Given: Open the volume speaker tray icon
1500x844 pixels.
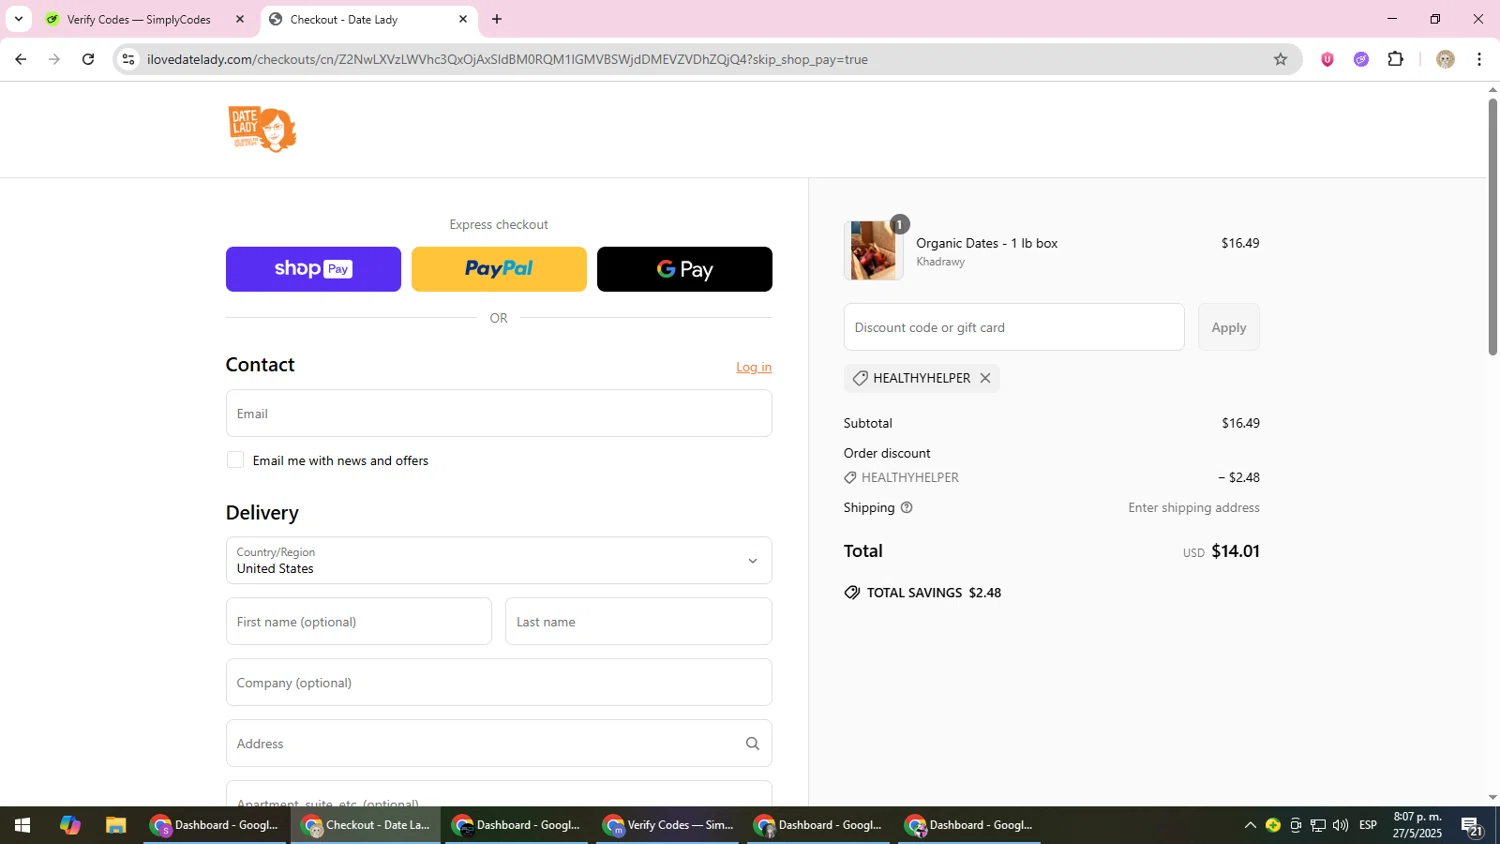Looking at the screenshot, I should (x=1340, y=825).
